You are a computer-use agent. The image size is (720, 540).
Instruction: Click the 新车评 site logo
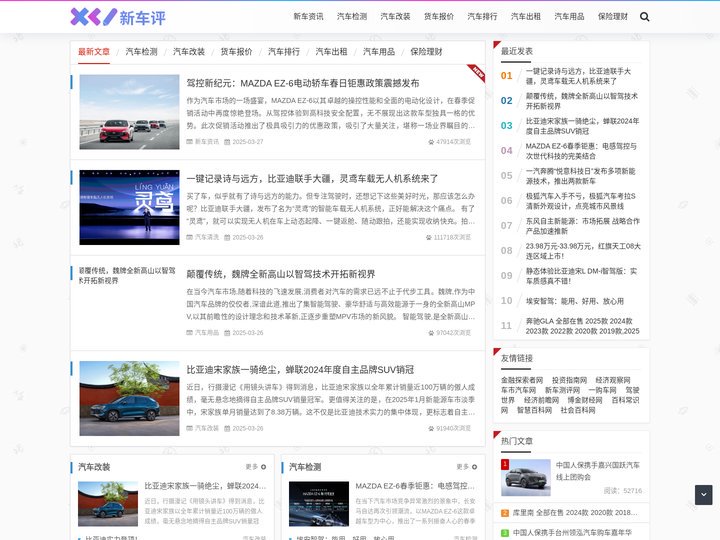(x=118, y=17)
